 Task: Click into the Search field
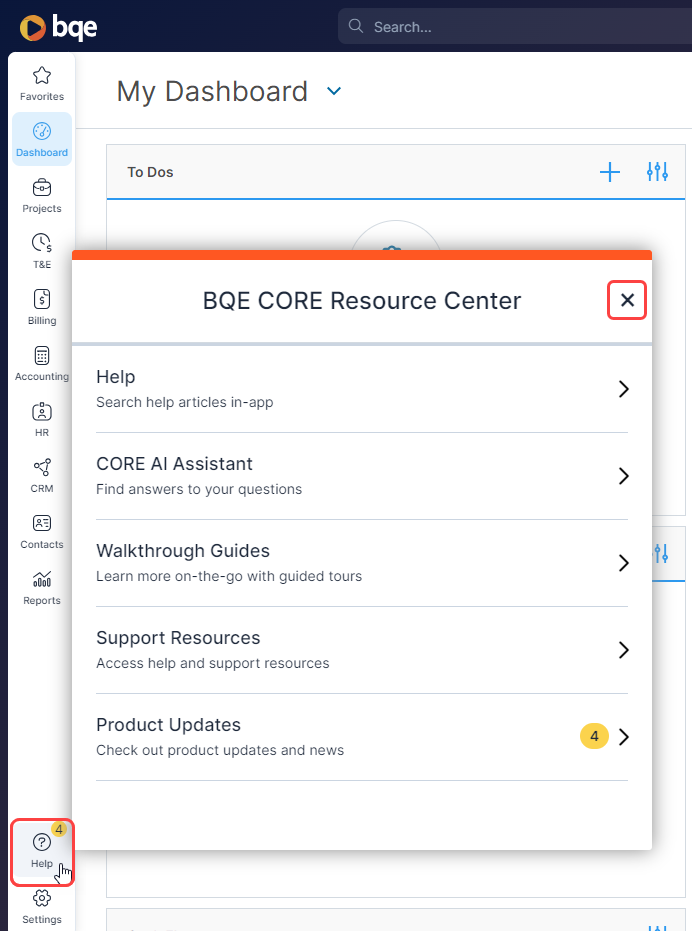pos(514,26)
